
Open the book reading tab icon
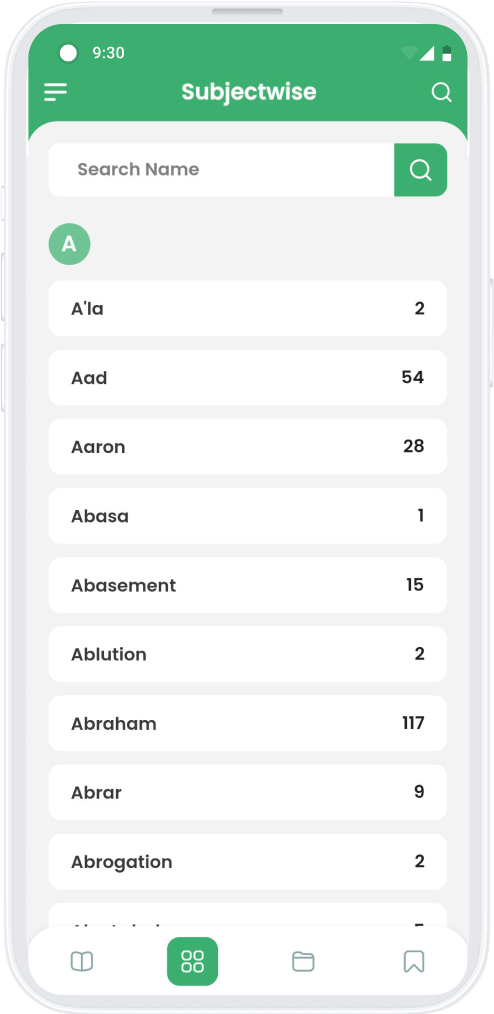pos(81,962)
